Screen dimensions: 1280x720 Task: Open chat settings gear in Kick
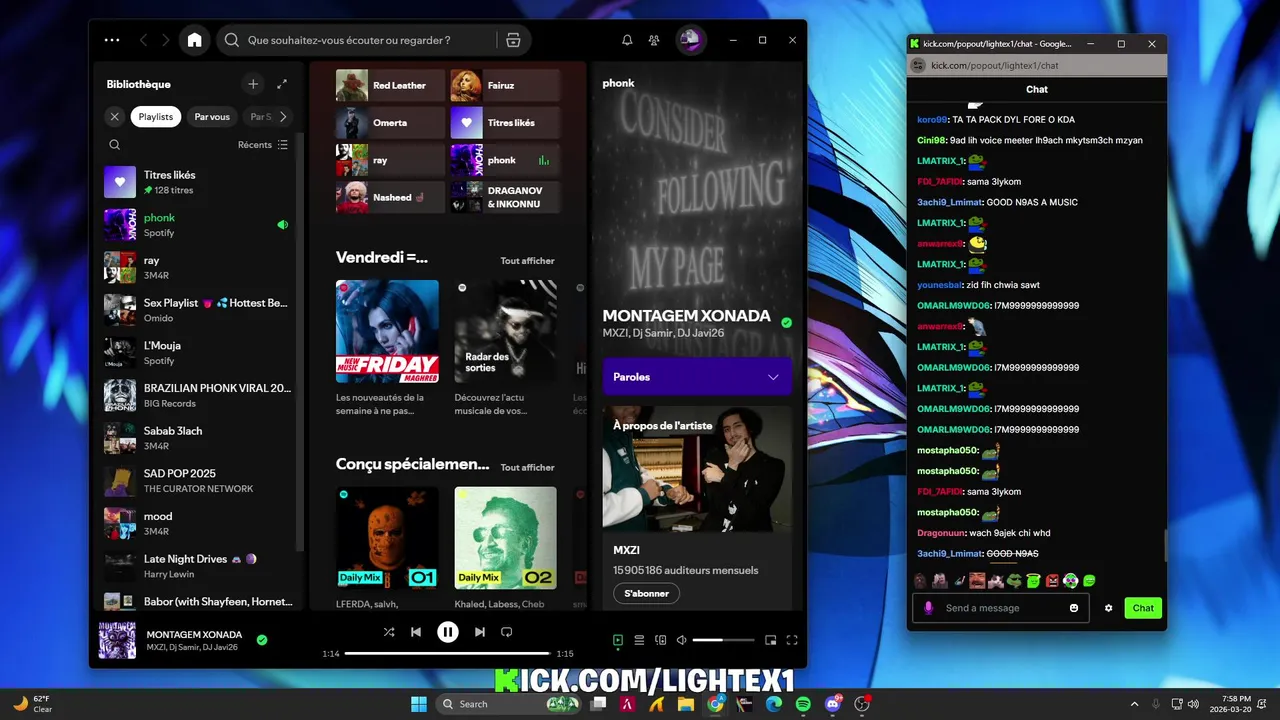1108,608
